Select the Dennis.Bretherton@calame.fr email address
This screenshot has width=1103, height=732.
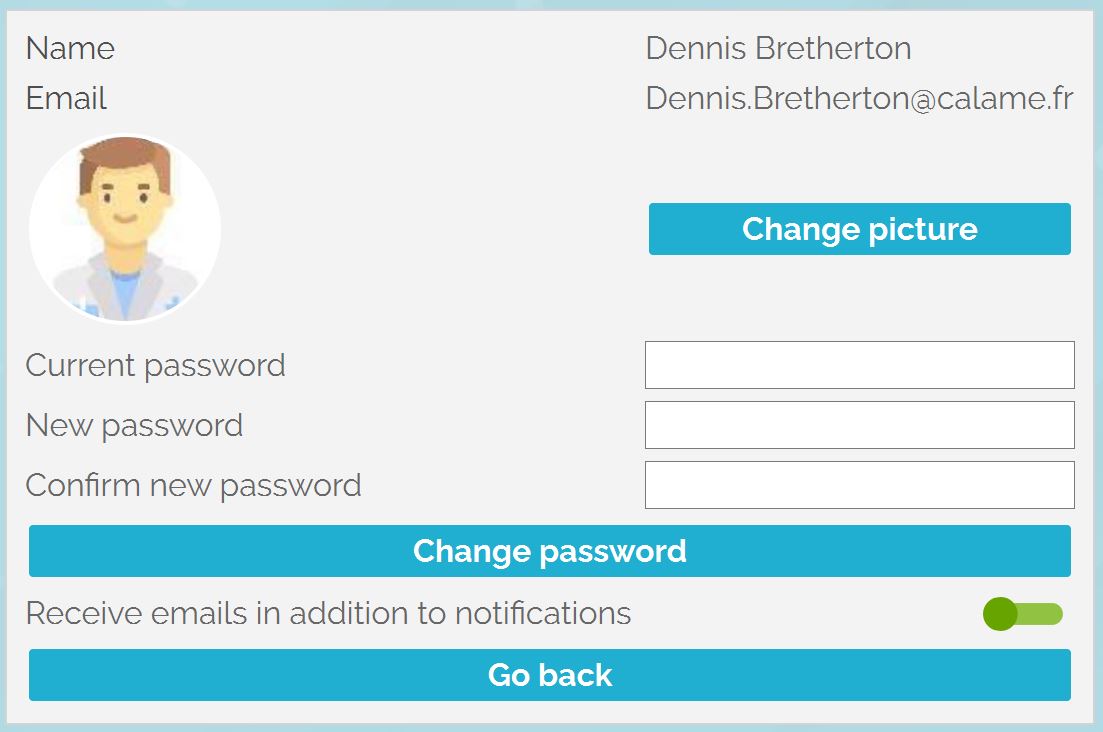[x=860, y=98]
